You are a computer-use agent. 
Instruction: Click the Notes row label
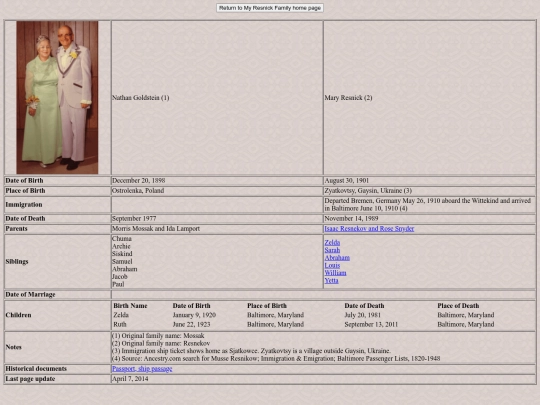click(14, 347)
